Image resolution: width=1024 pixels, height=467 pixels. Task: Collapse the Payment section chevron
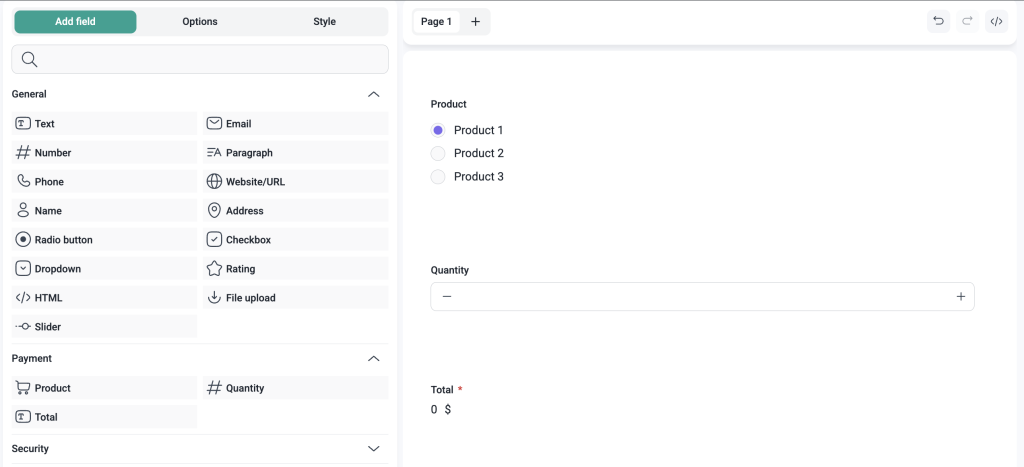(x=374, y=359)
